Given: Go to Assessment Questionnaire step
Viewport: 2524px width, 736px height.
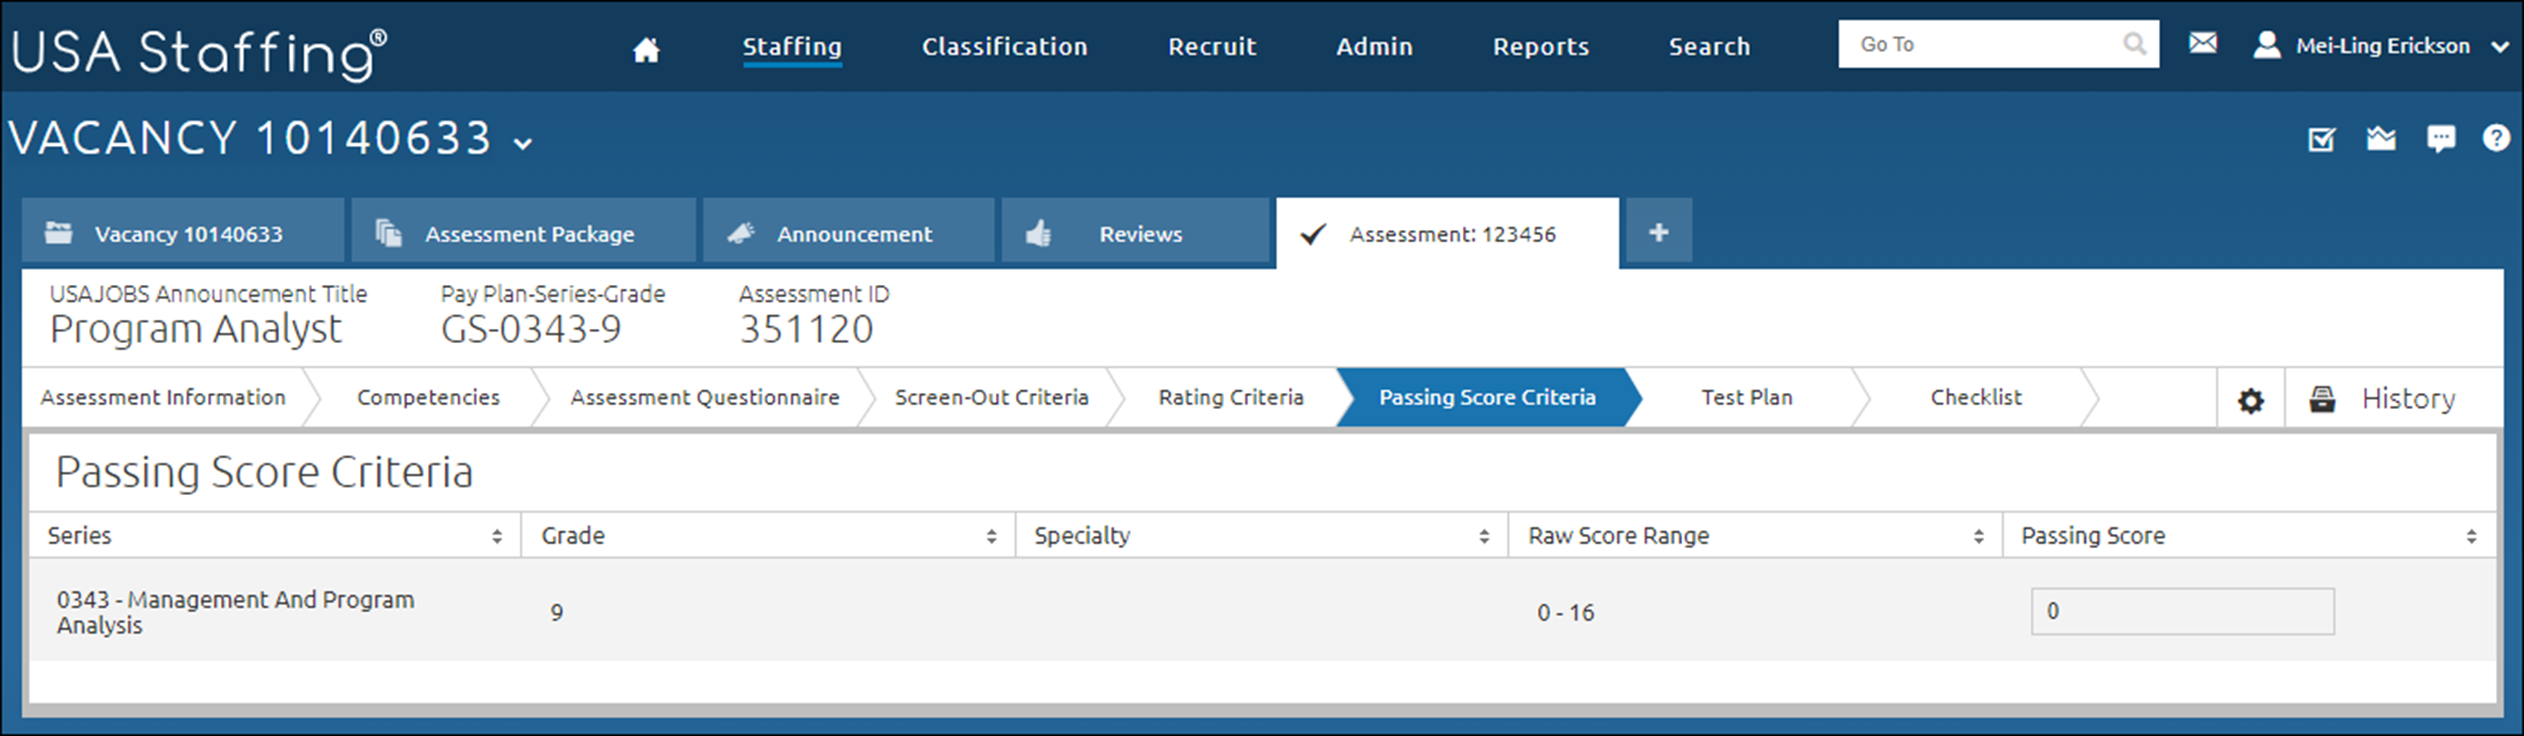Looking at the screenshot, I should (705, 398).
